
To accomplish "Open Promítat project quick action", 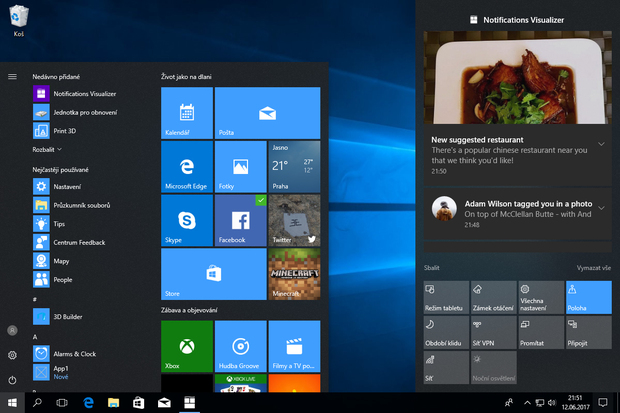I will click(x=541, y=332).
